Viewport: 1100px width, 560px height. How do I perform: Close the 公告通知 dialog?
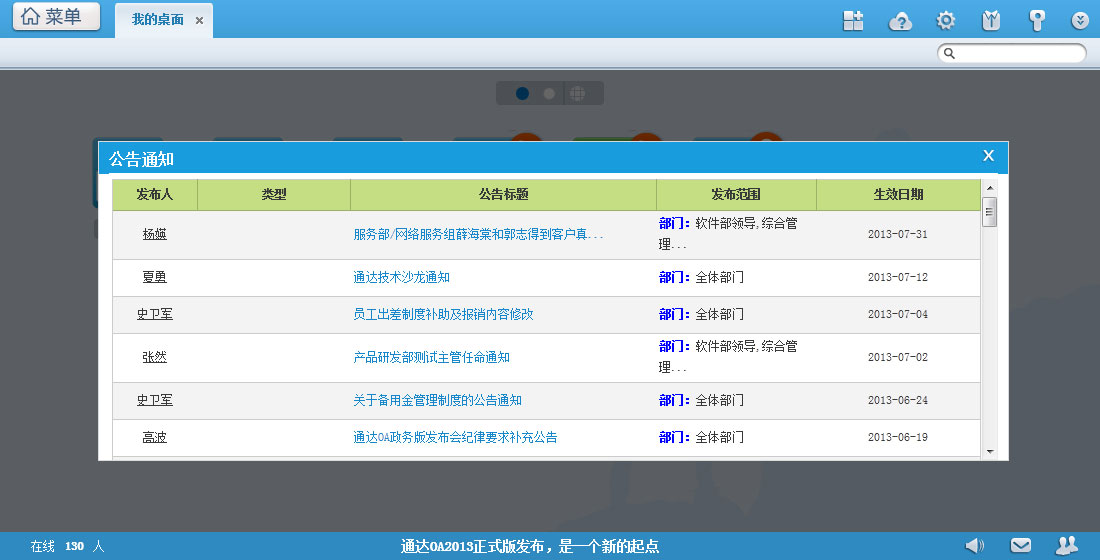tap(988, 155)
